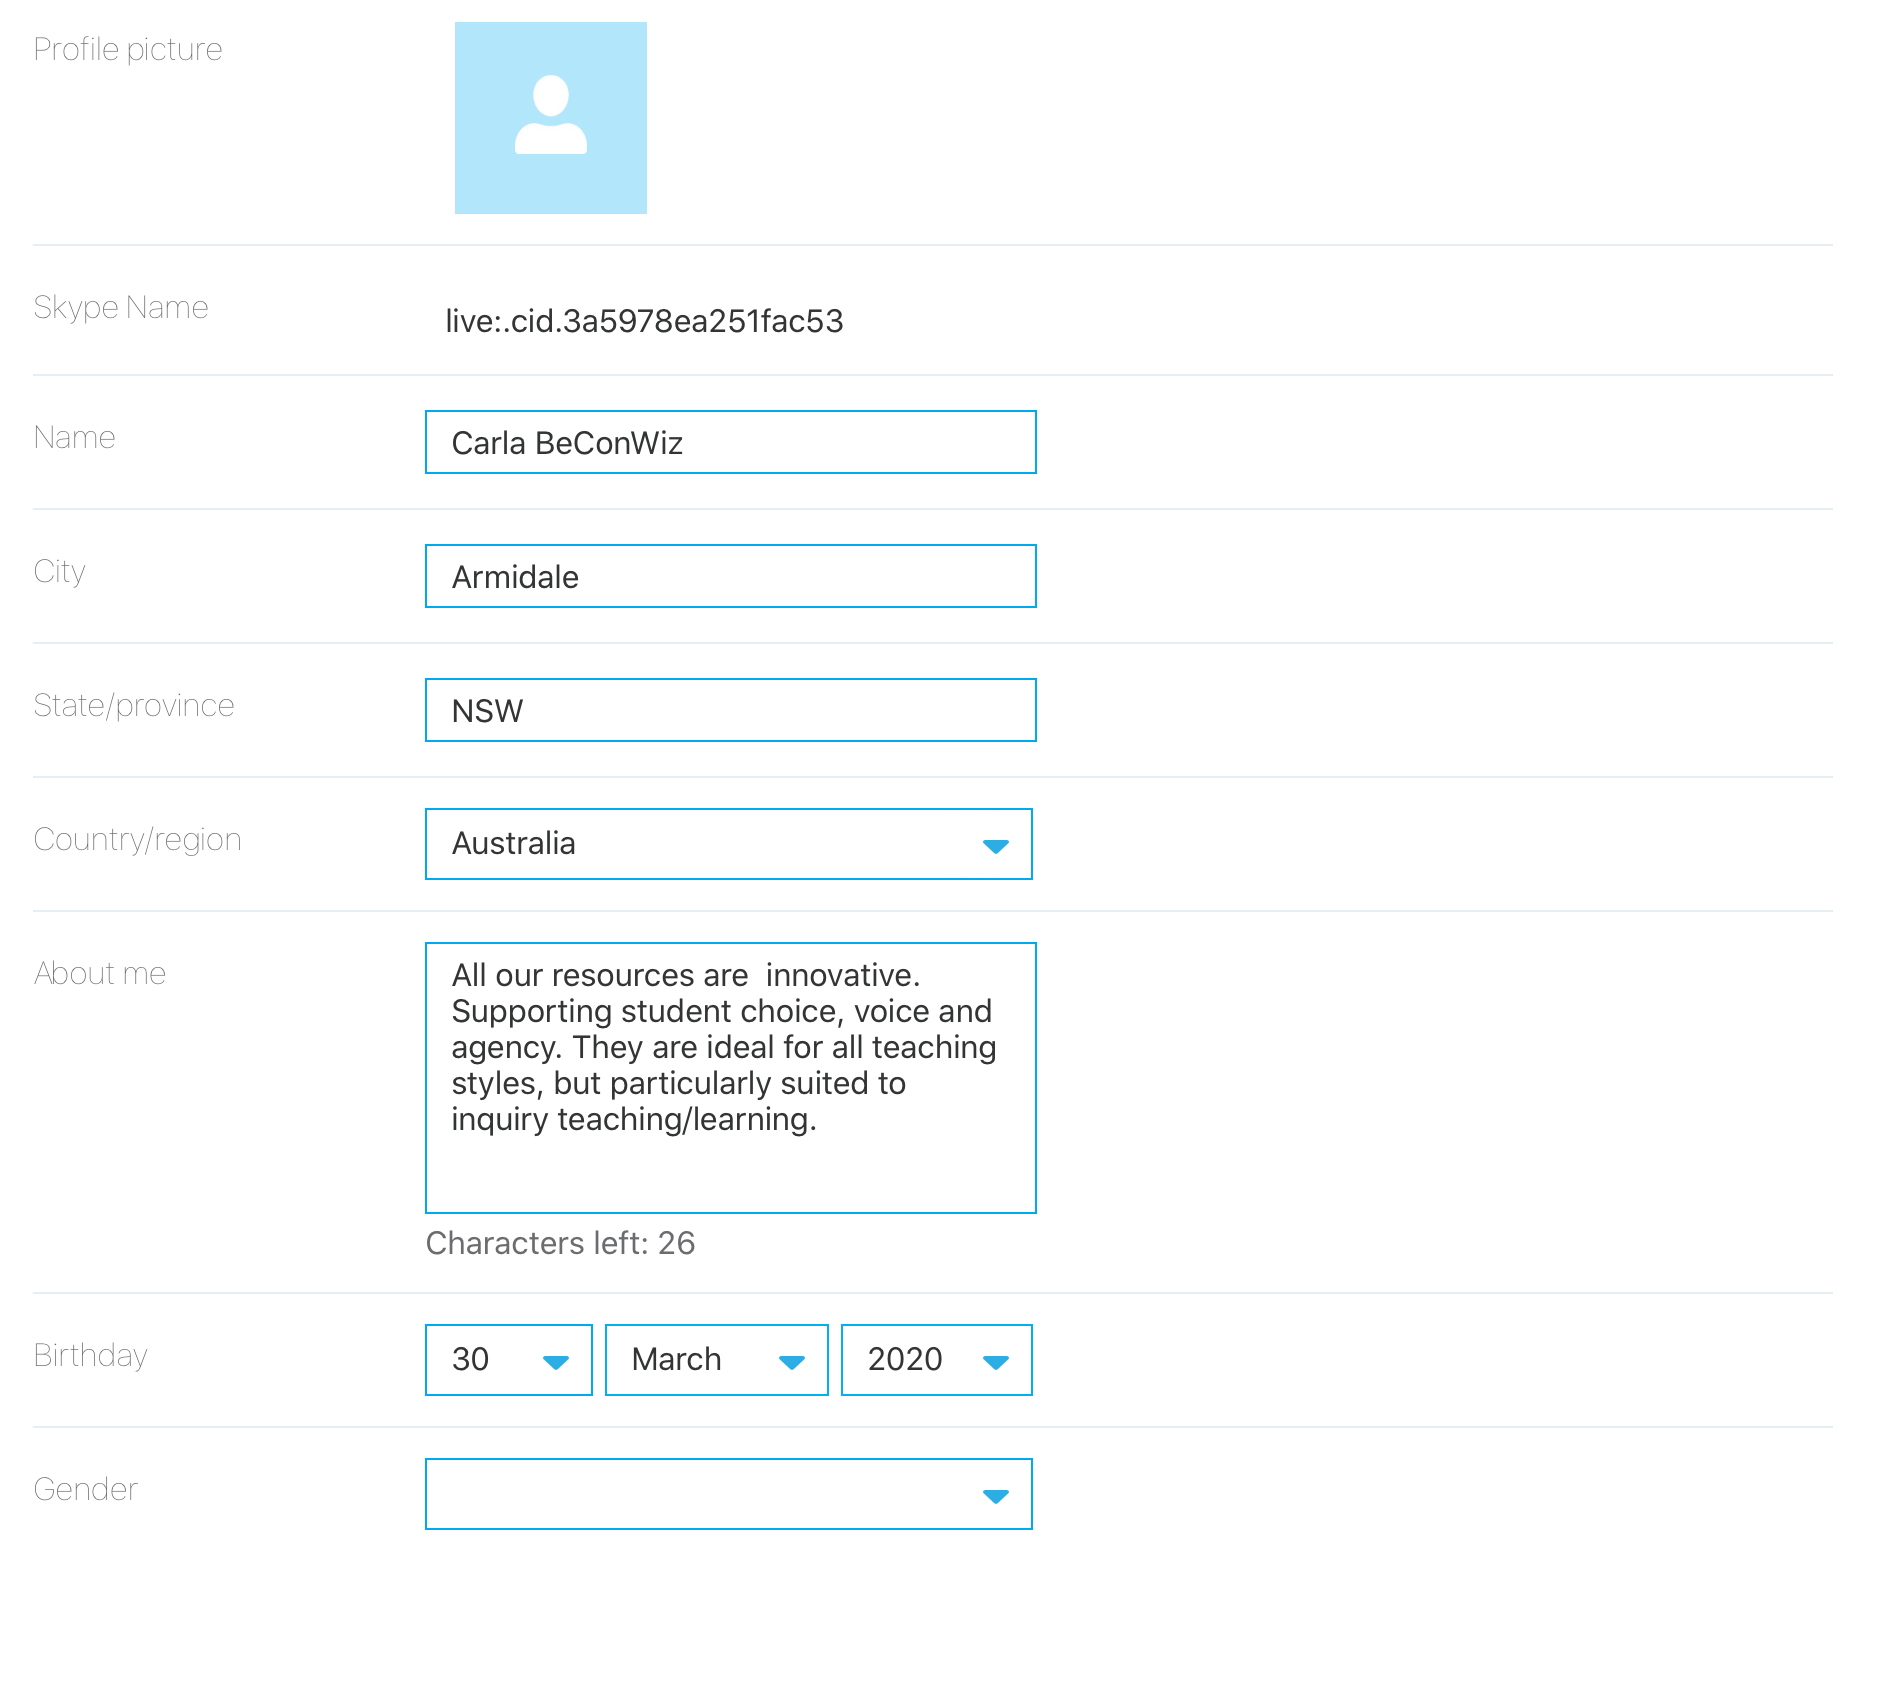Click the 'Country/region' label
The height and width of the screenshot is (1706, 1892).
click(137, 839)
